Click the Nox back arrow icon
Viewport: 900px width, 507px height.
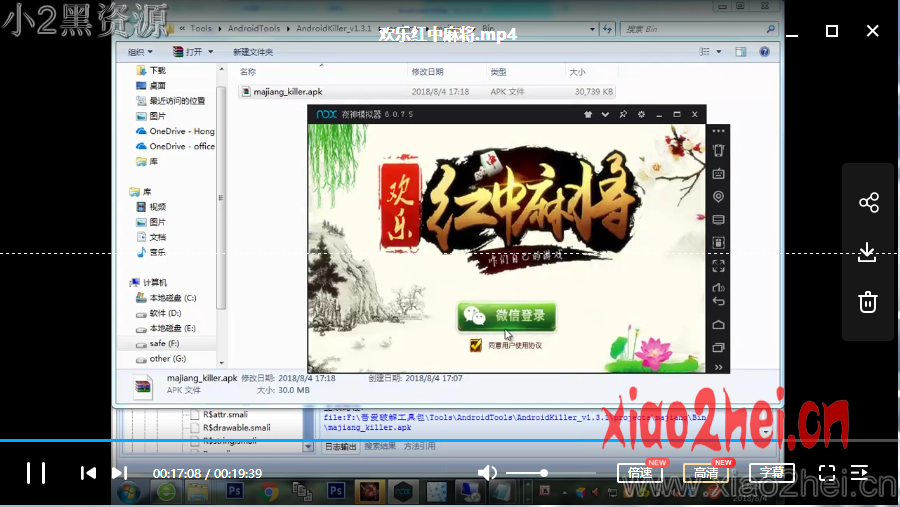[x=718, y=301]
